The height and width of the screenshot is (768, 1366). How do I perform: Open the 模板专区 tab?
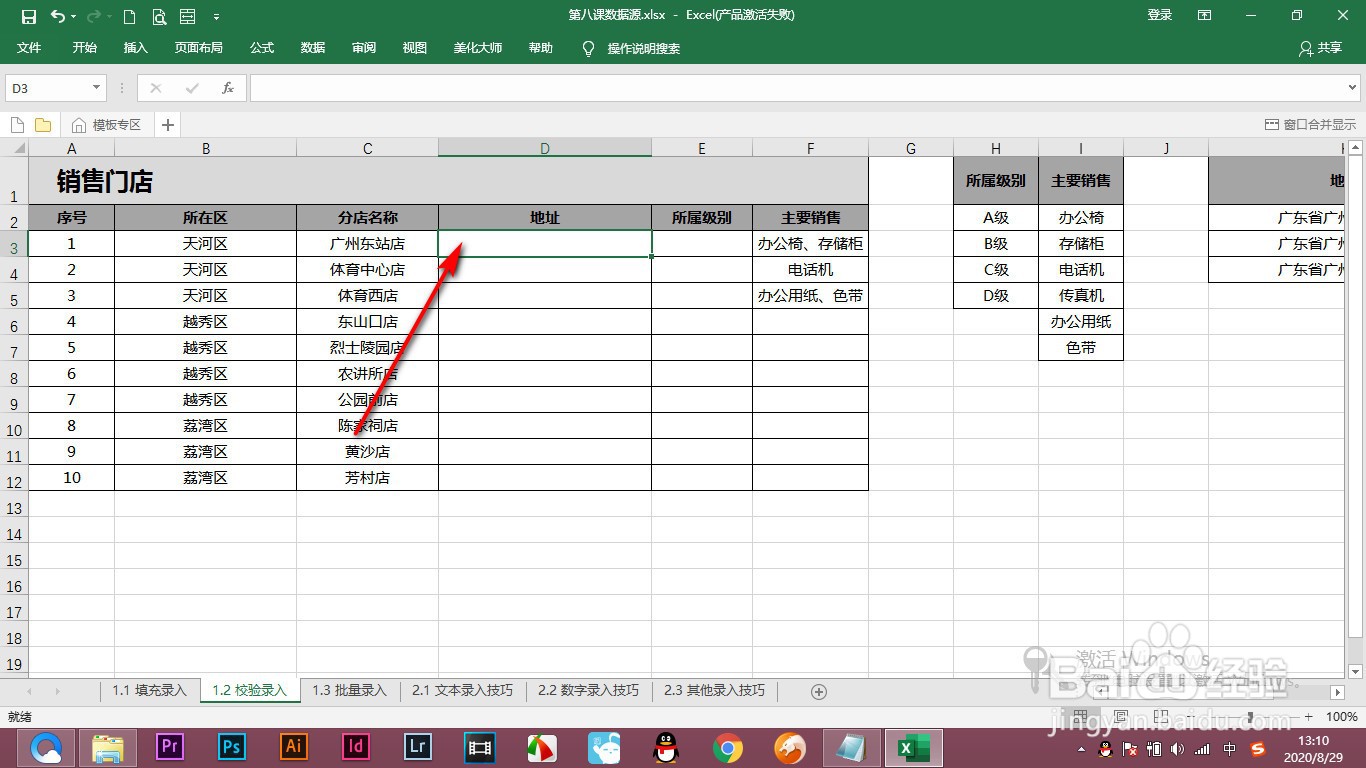point(106,125)
